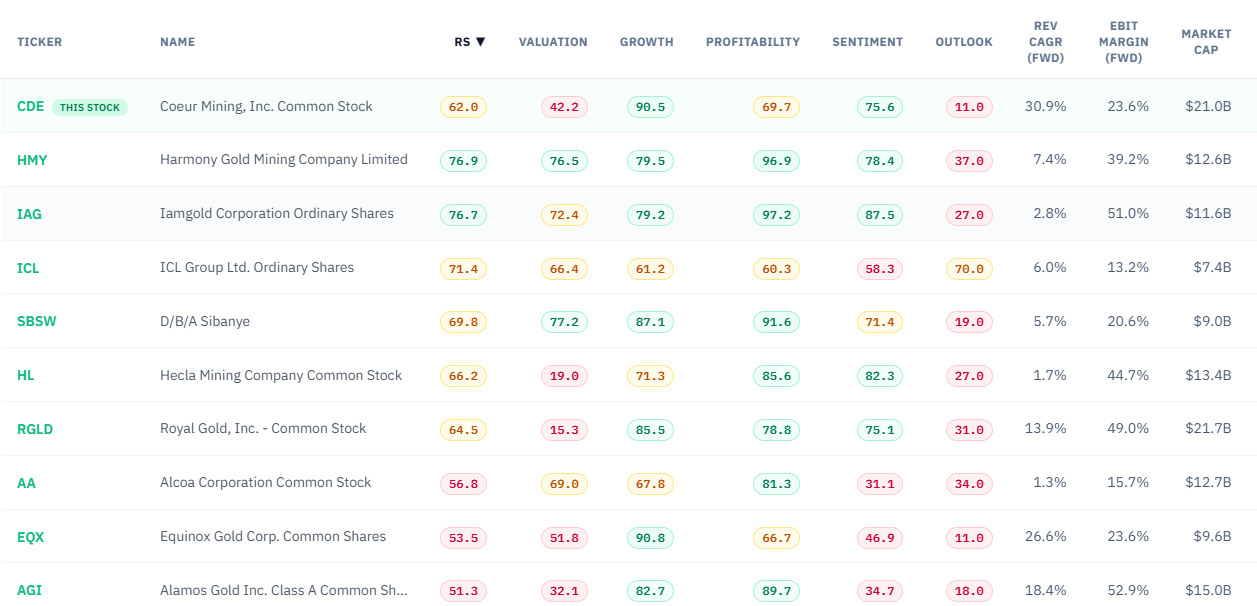Select Coeur Mining, Inc. Common Stock name
The height and width of the screenshot is (606, 1257).
pyautogui.click(x=266, y=106)
